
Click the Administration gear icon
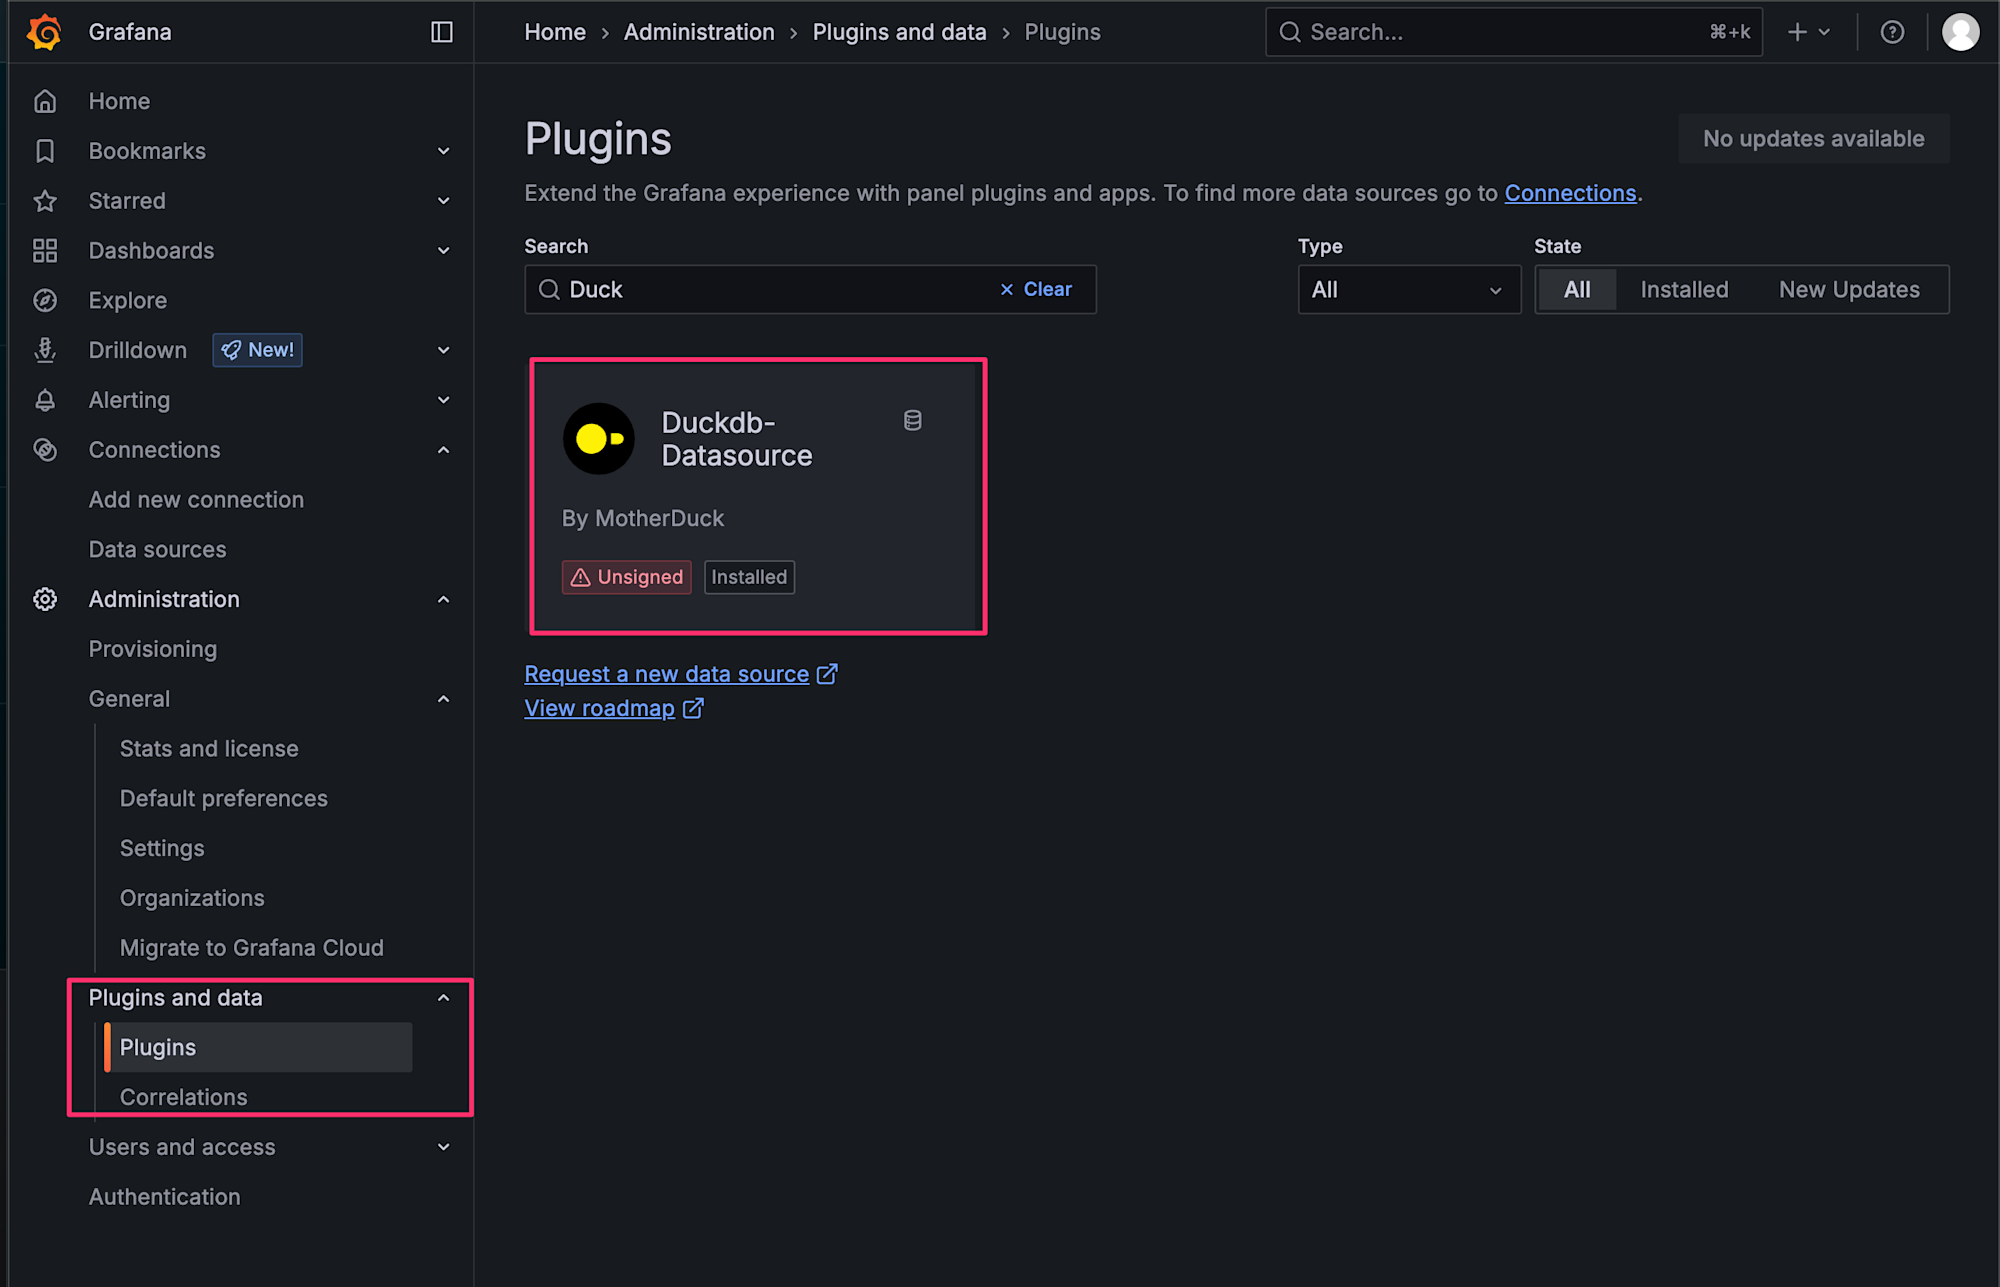(x=45, y=599)
